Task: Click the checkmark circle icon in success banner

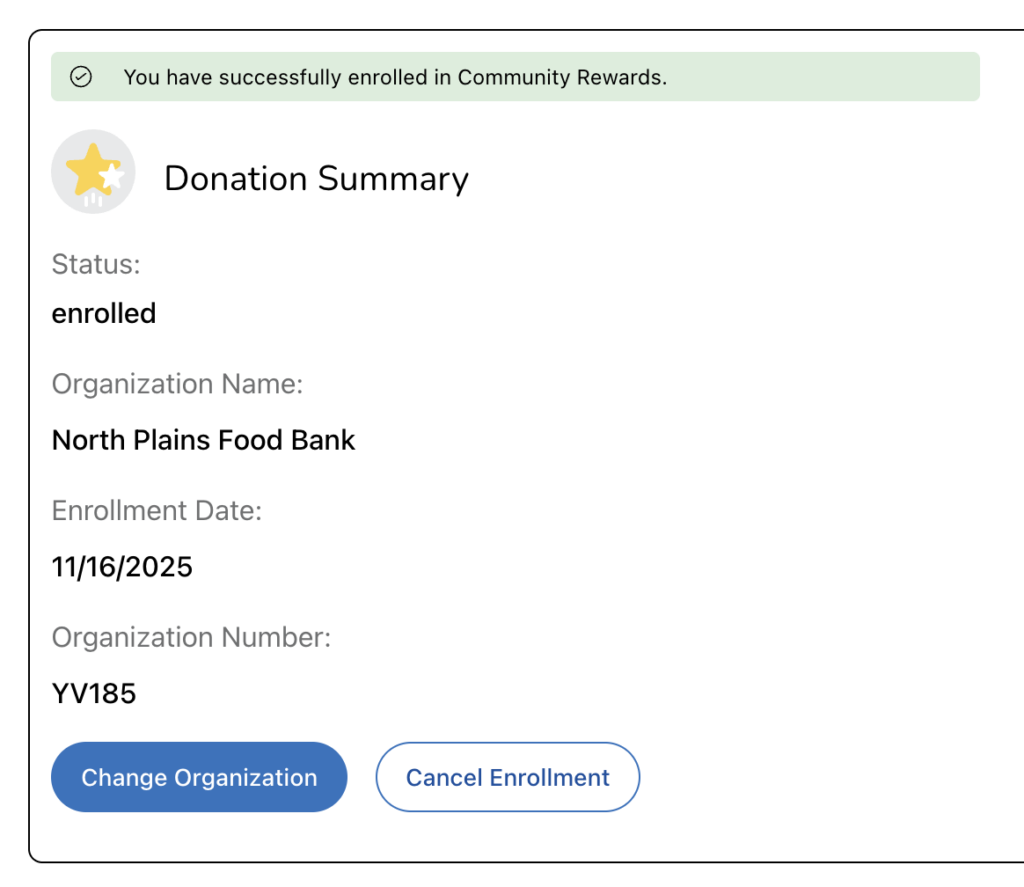Action: [x=81, y=77]
